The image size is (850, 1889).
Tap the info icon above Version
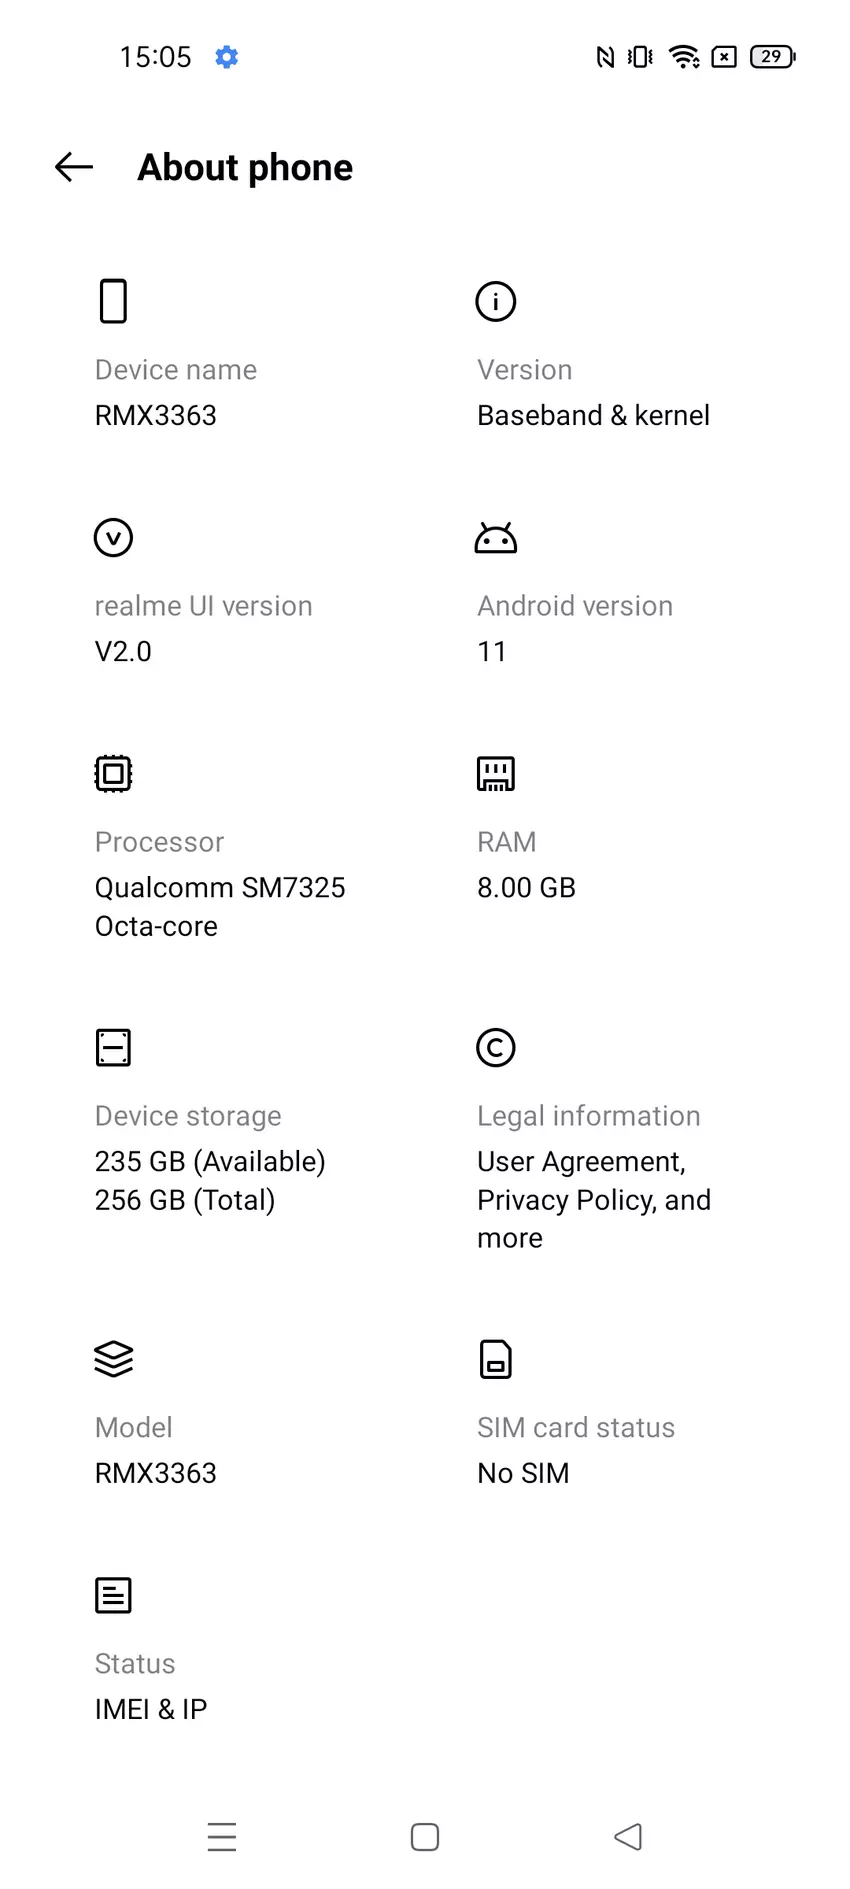495,301
